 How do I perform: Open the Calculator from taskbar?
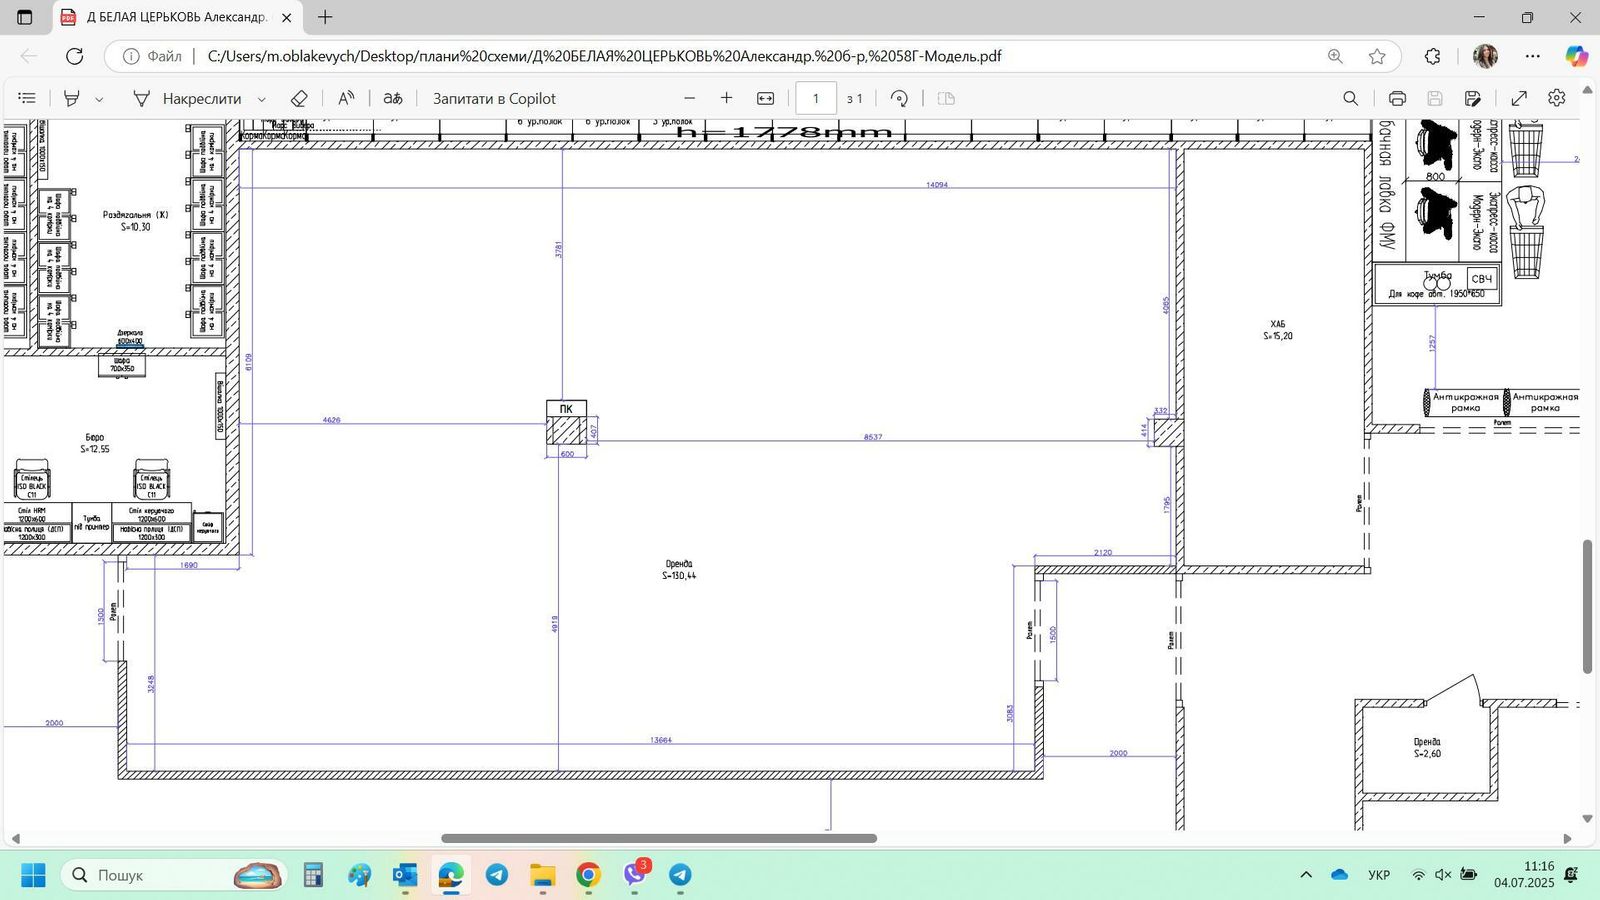(313, 875)
